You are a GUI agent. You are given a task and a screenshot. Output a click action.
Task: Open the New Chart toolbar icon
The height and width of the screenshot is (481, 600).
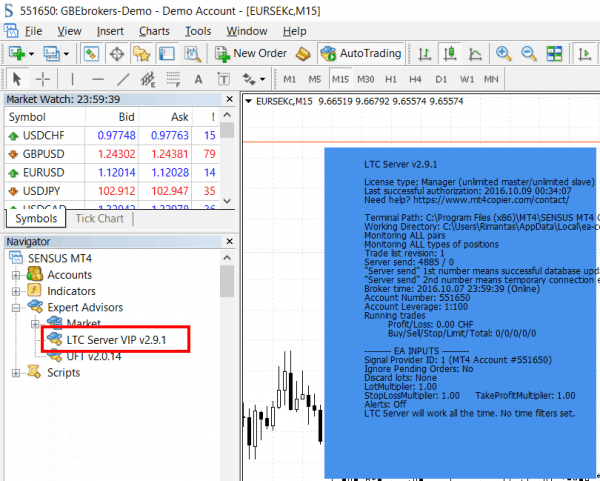[17, 54]
